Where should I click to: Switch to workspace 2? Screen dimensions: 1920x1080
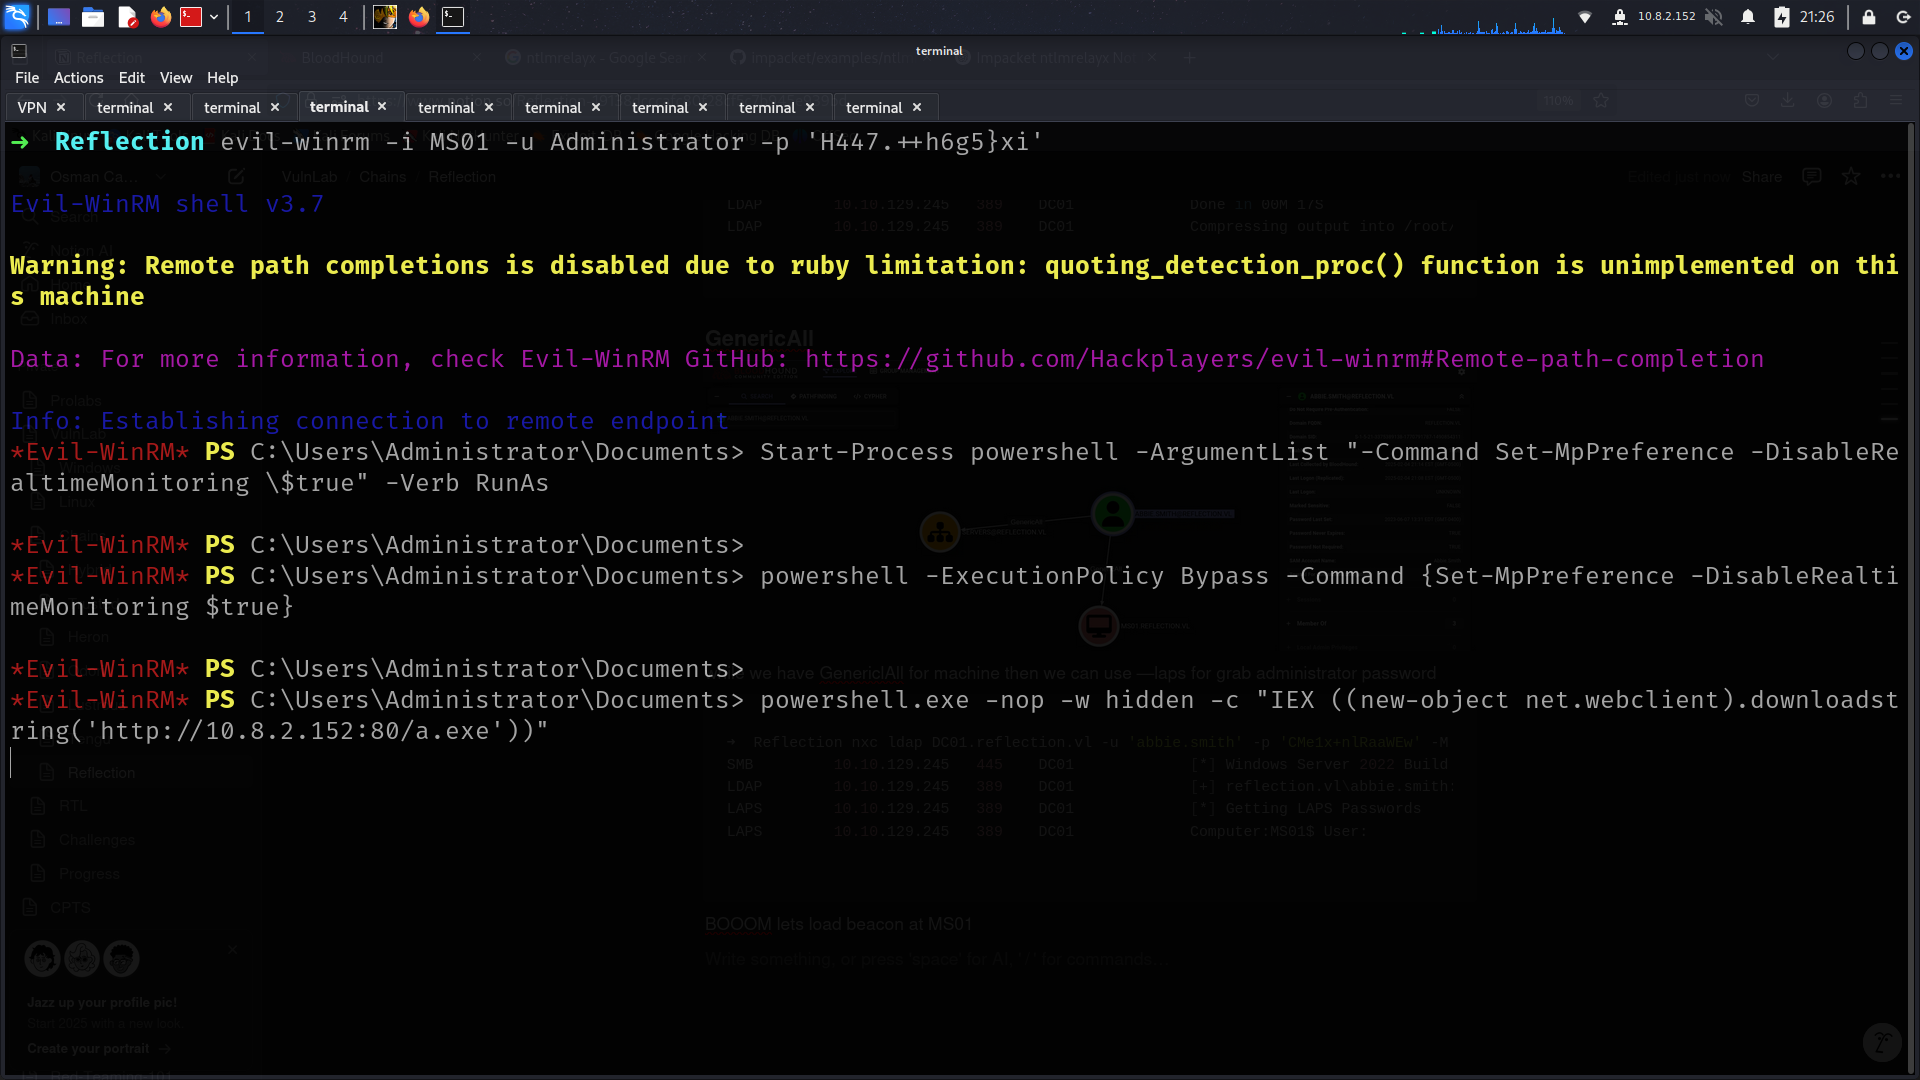[280, 17]
